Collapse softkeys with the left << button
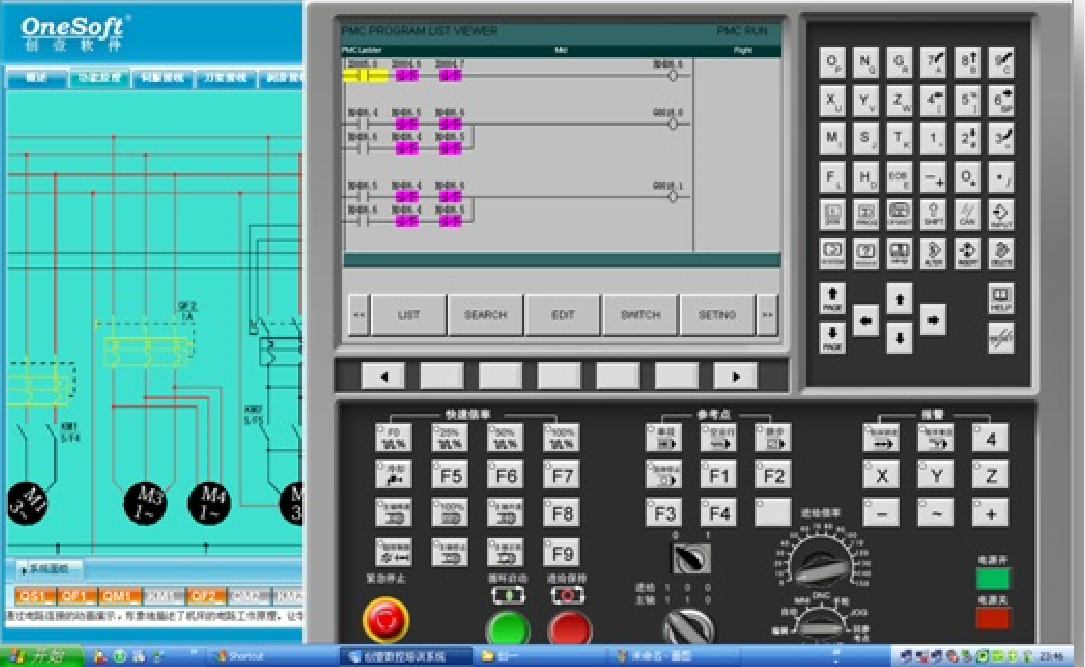 pos(358,315)
